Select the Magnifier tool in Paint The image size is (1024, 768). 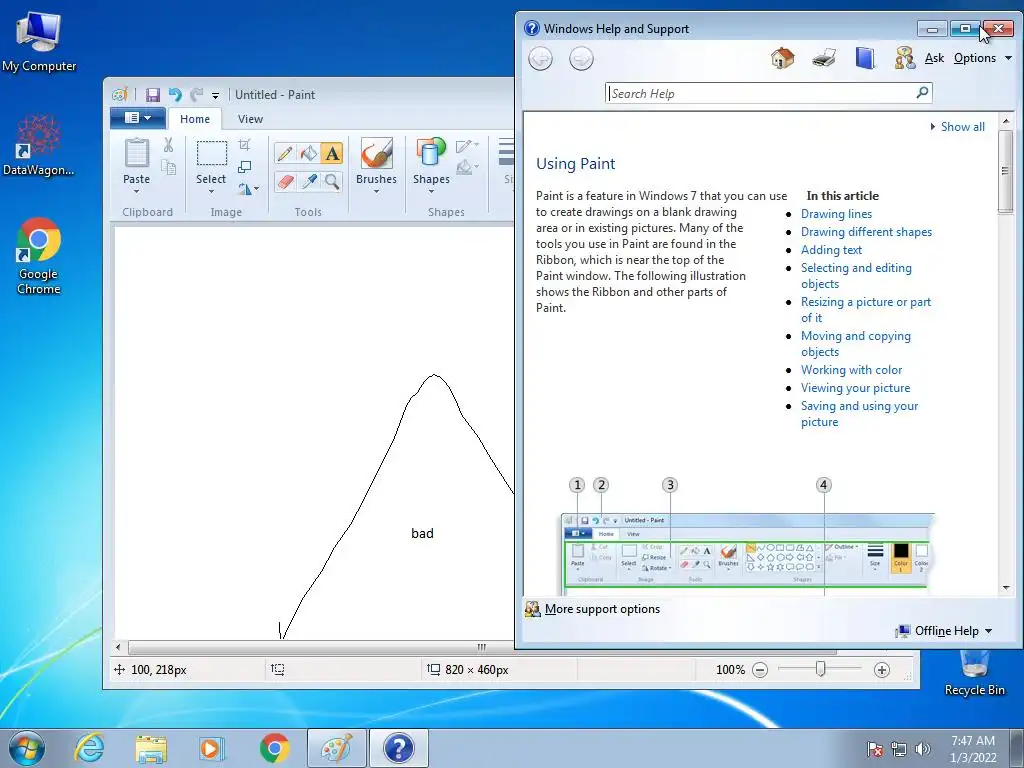click(x=332, y=181)
